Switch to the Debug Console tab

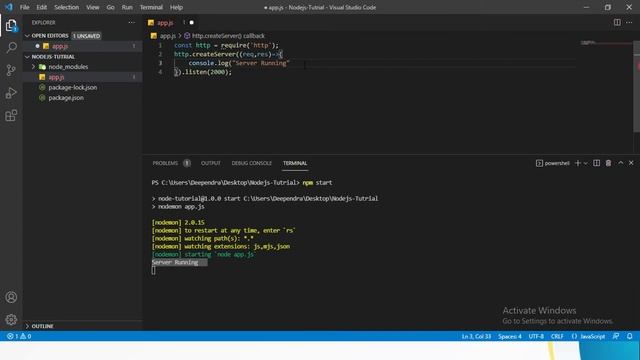[x=251, y=163]
